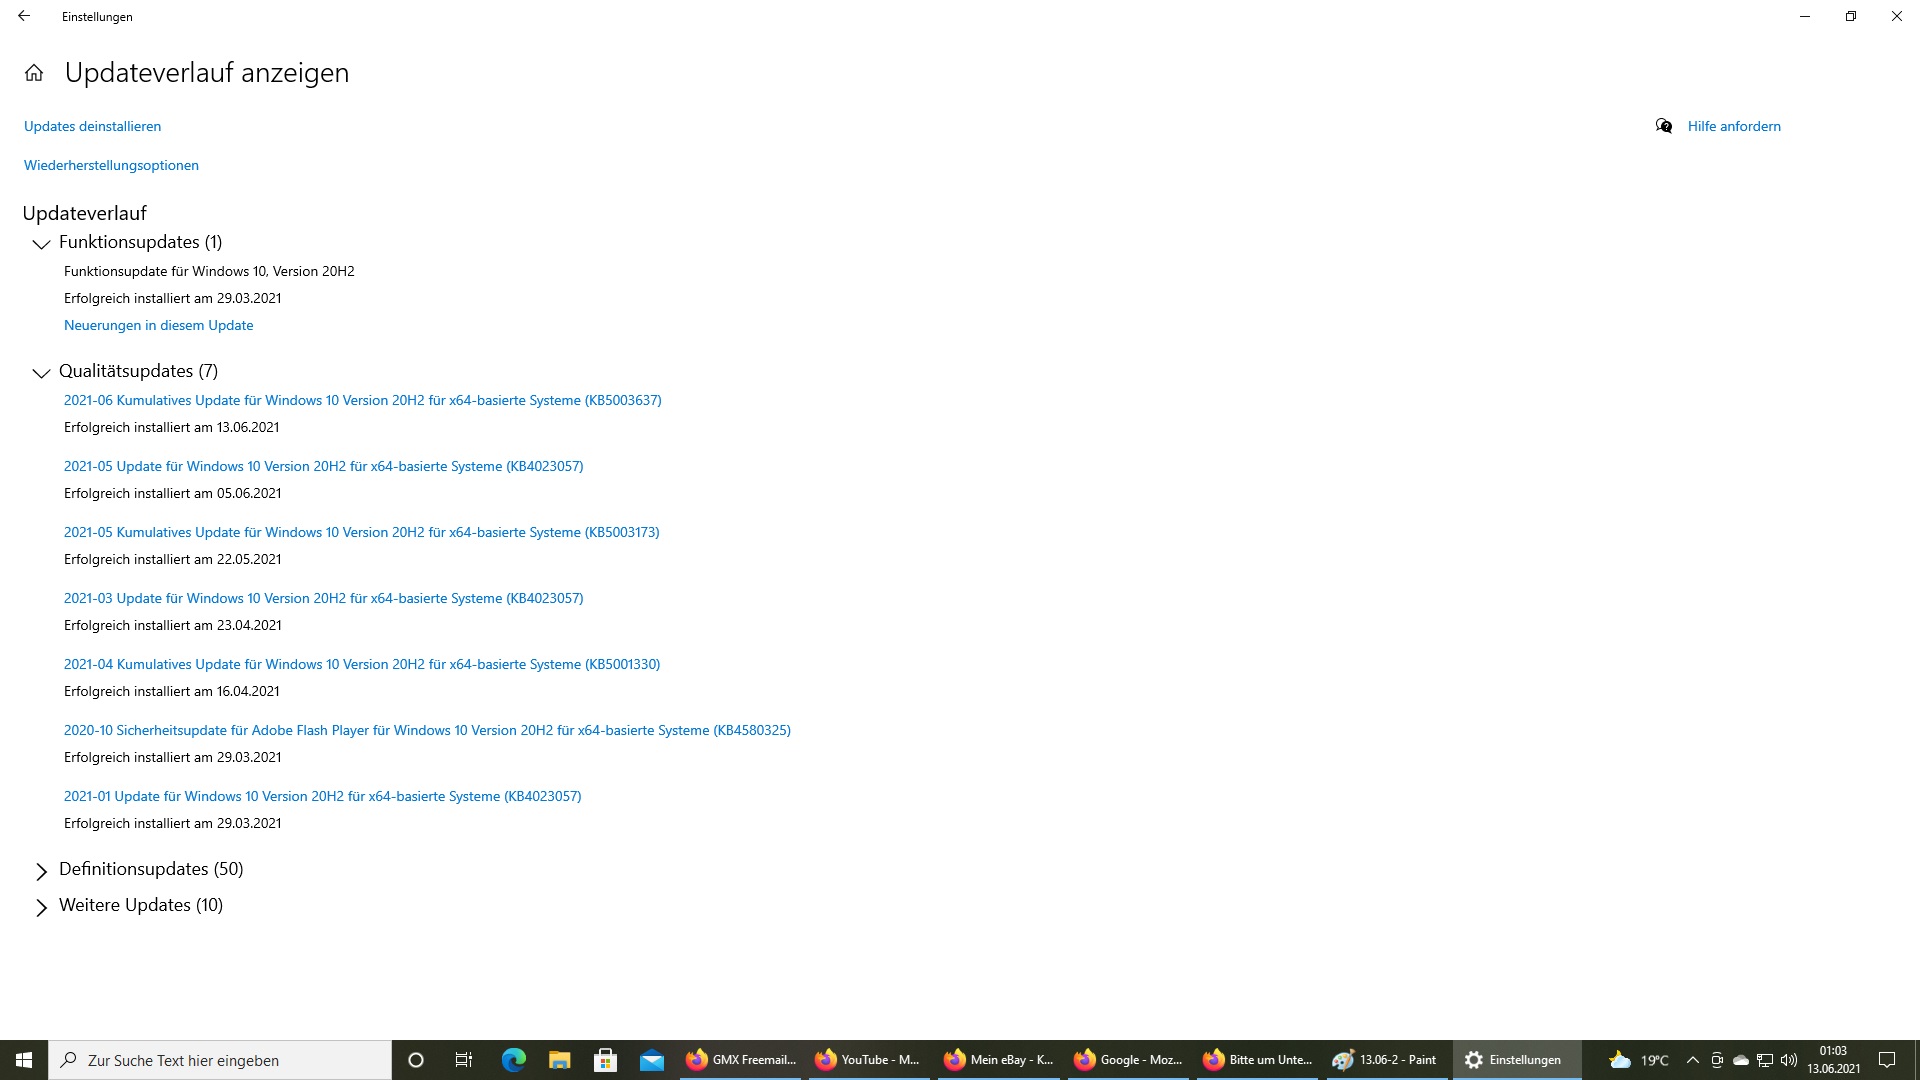Switch to YouTube Firefox taskbar window
1920x1080 pixels.
pos(866,1060)
